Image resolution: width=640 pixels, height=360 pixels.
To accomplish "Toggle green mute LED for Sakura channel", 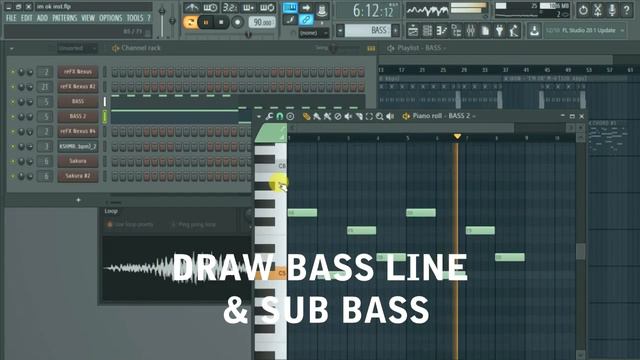I will [x=12, y=162].
